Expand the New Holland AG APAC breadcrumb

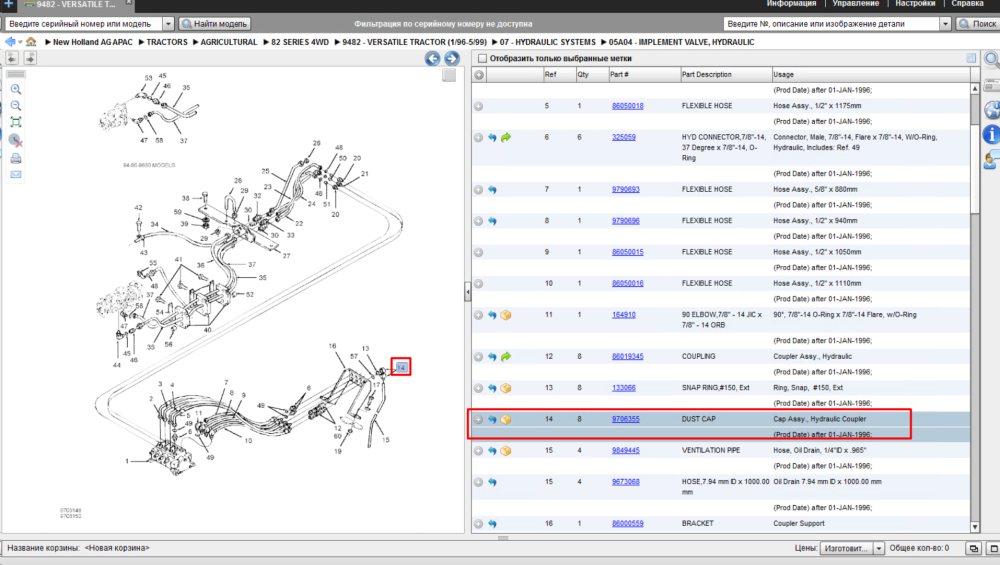(48, 42)
